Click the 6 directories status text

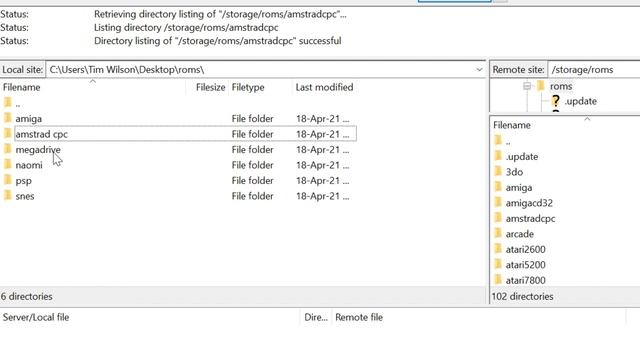click(27, 297)
